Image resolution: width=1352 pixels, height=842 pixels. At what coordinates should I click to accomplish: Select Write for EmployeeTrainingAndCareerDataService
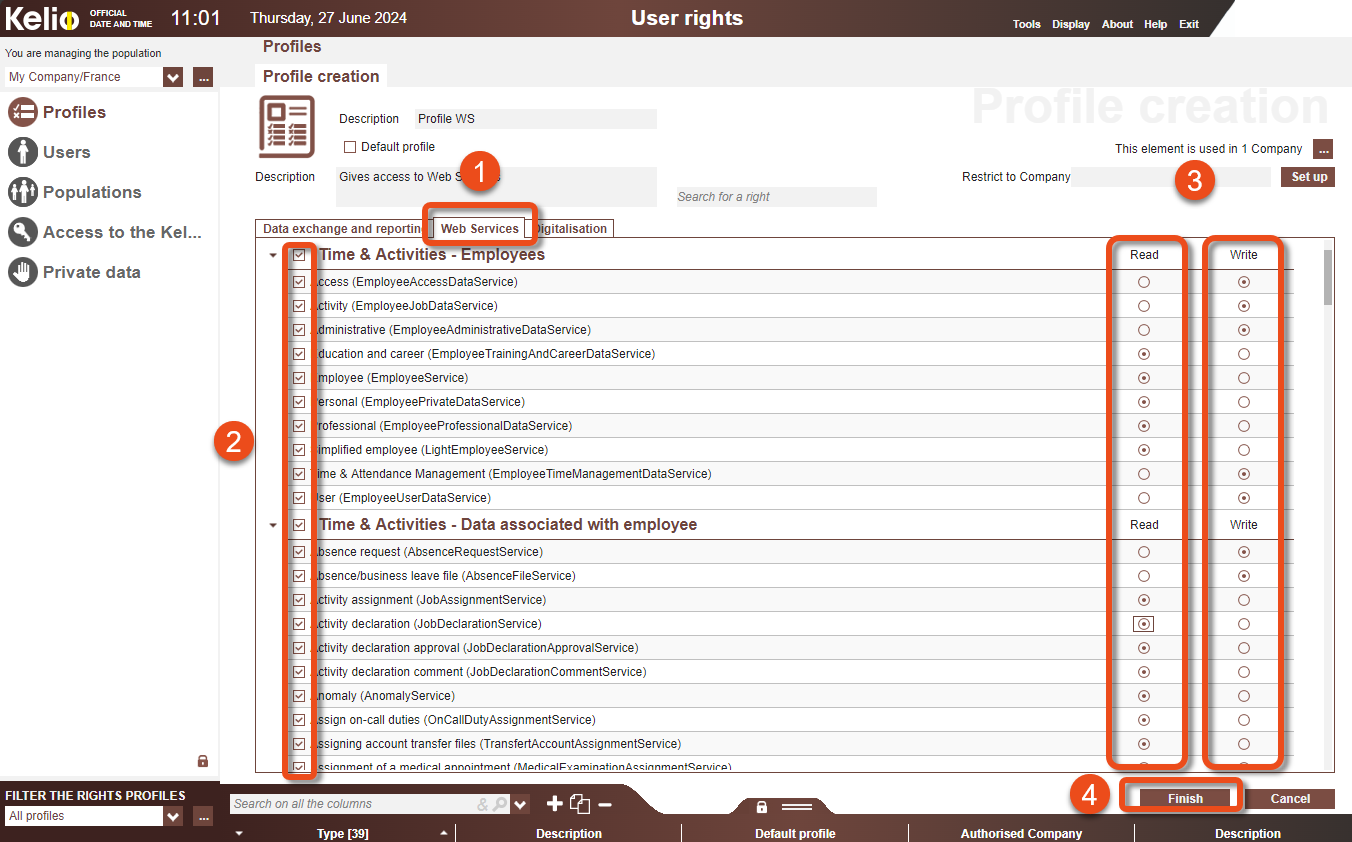(x=1244, y=354)
